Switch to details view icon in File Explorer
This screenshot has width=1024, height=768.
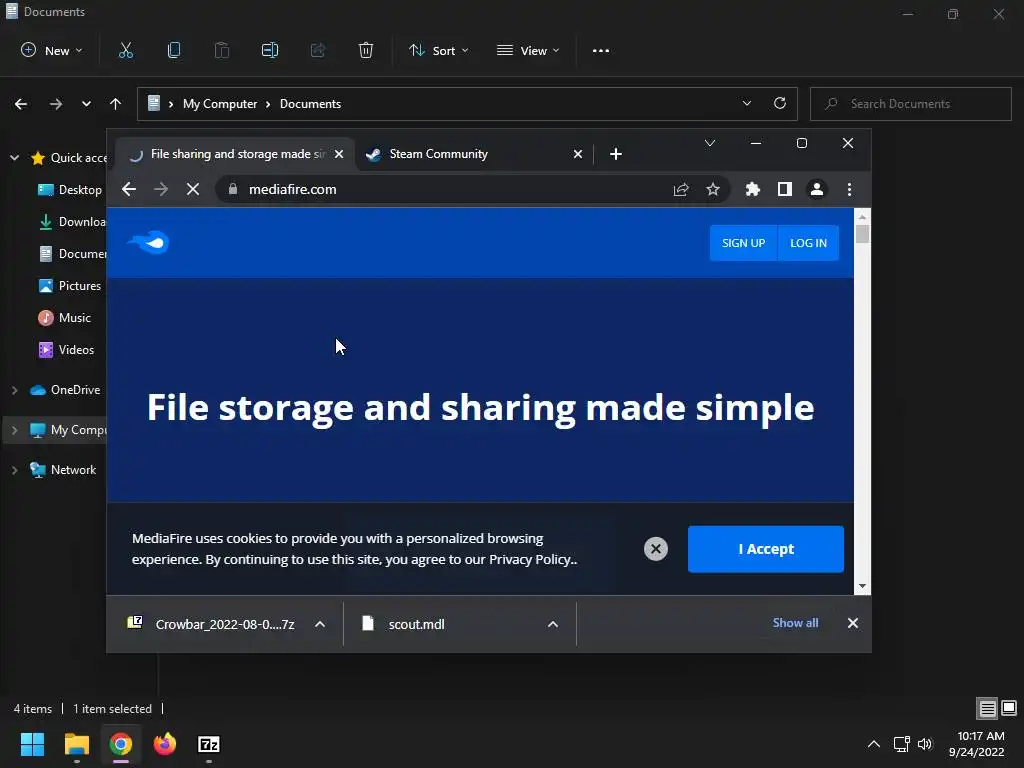click(987, 709)
